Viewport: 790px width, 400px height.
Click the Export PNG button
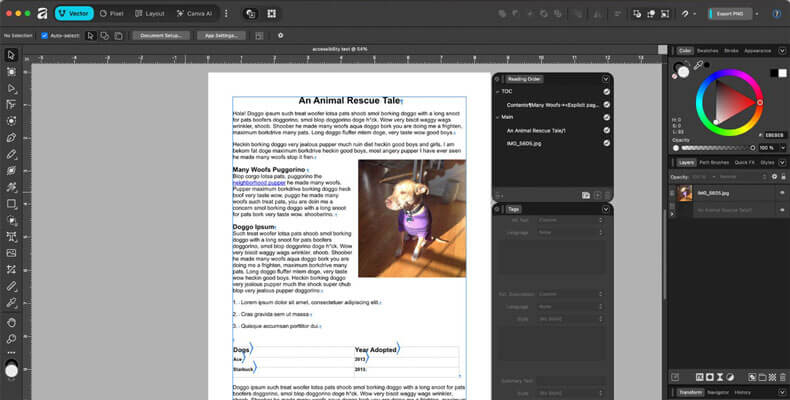click(733, 14)
